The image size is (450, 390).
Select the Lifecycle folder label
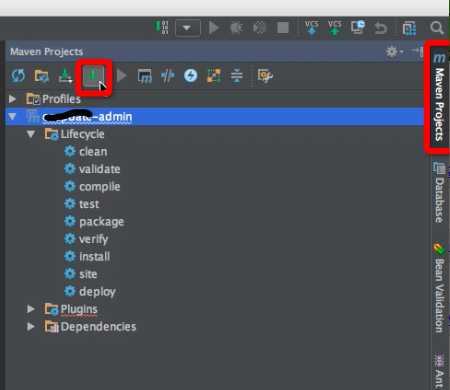point(82,134)
